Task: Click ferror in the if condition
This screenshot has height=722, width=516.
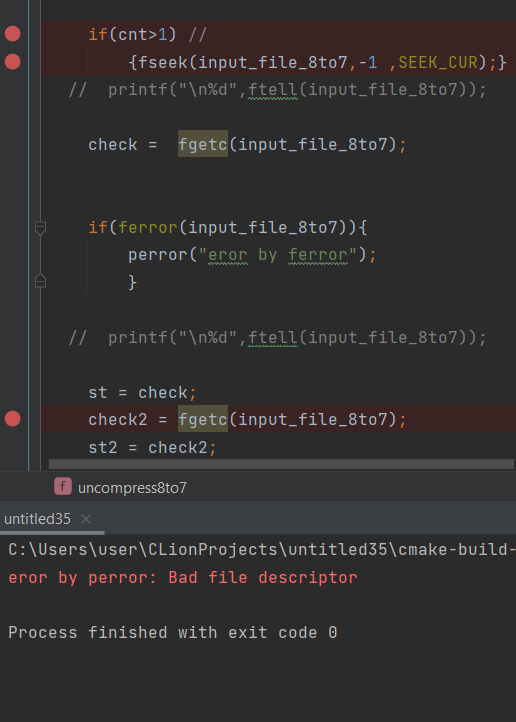Action: point(148,227)
